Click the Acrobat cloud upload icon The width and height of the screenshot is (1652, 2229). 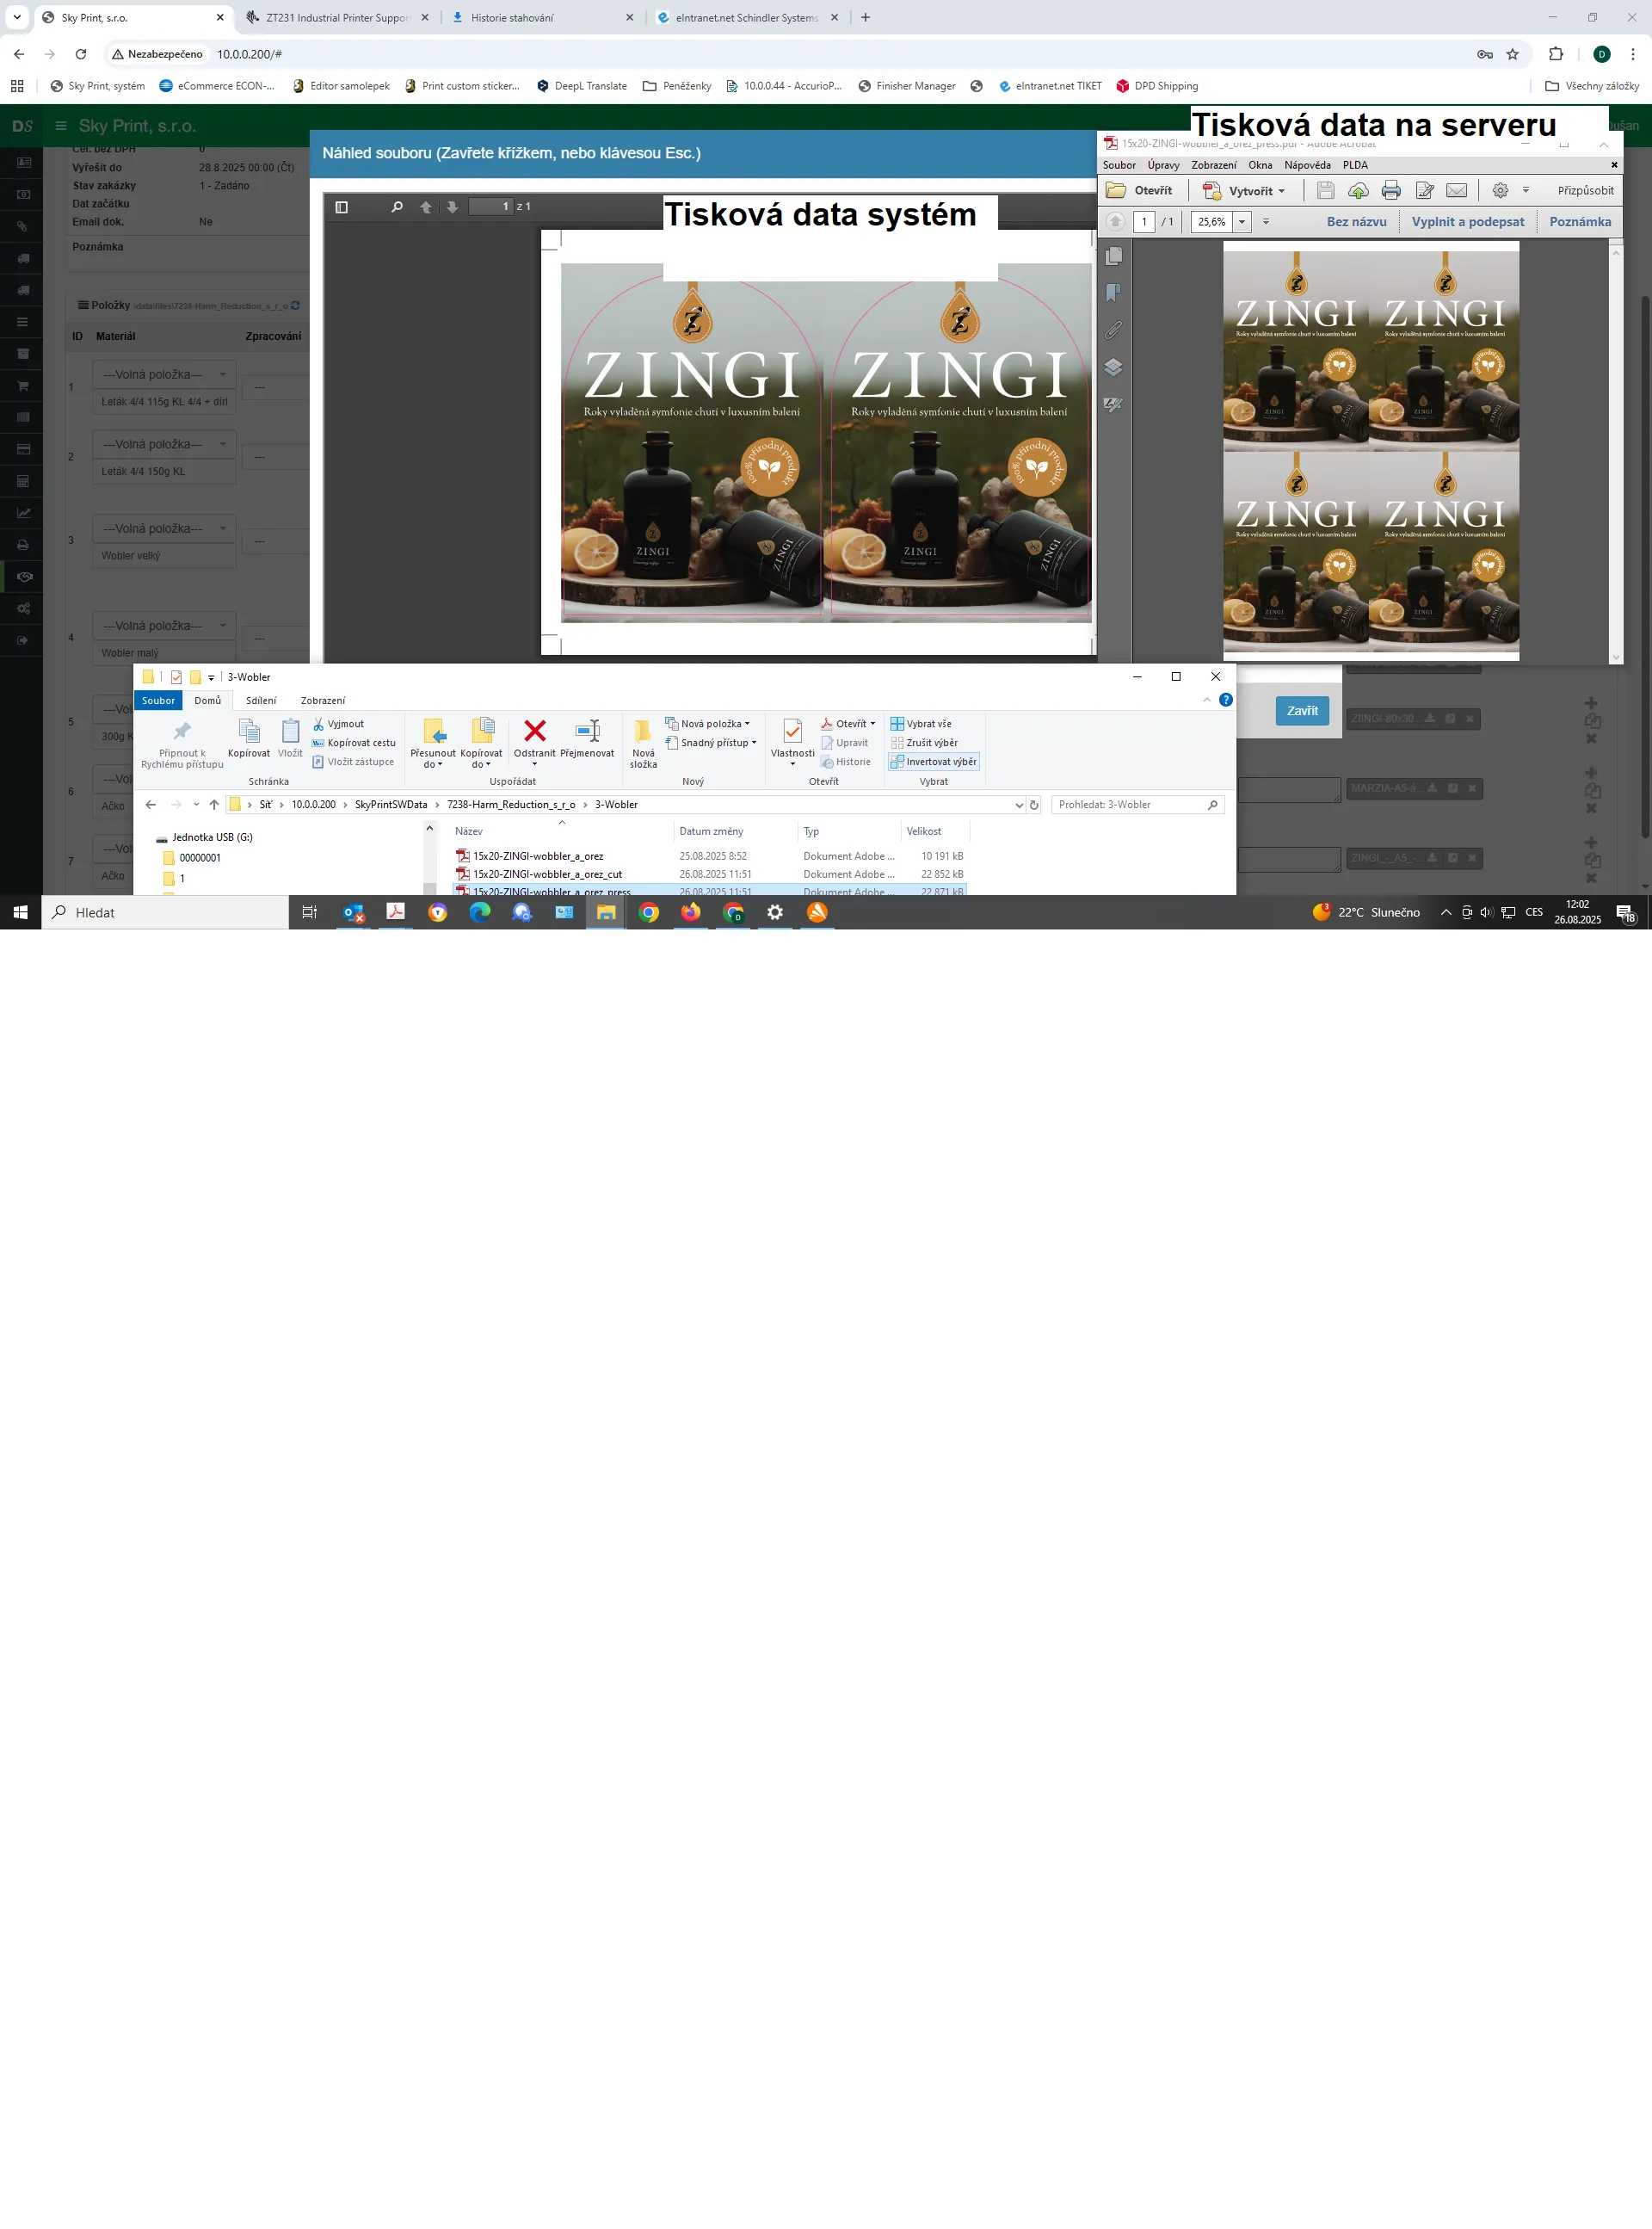click(1358, 190)
